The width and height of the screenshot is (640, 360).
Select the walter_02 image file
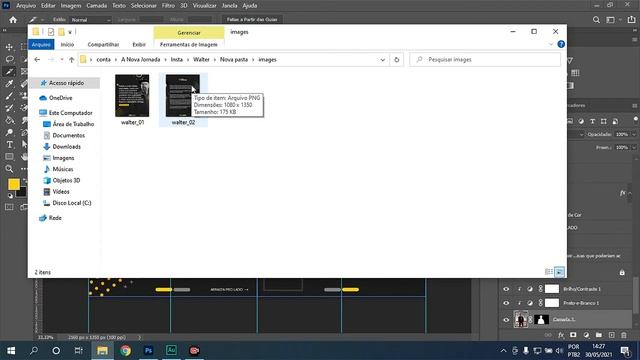point(183,100)
